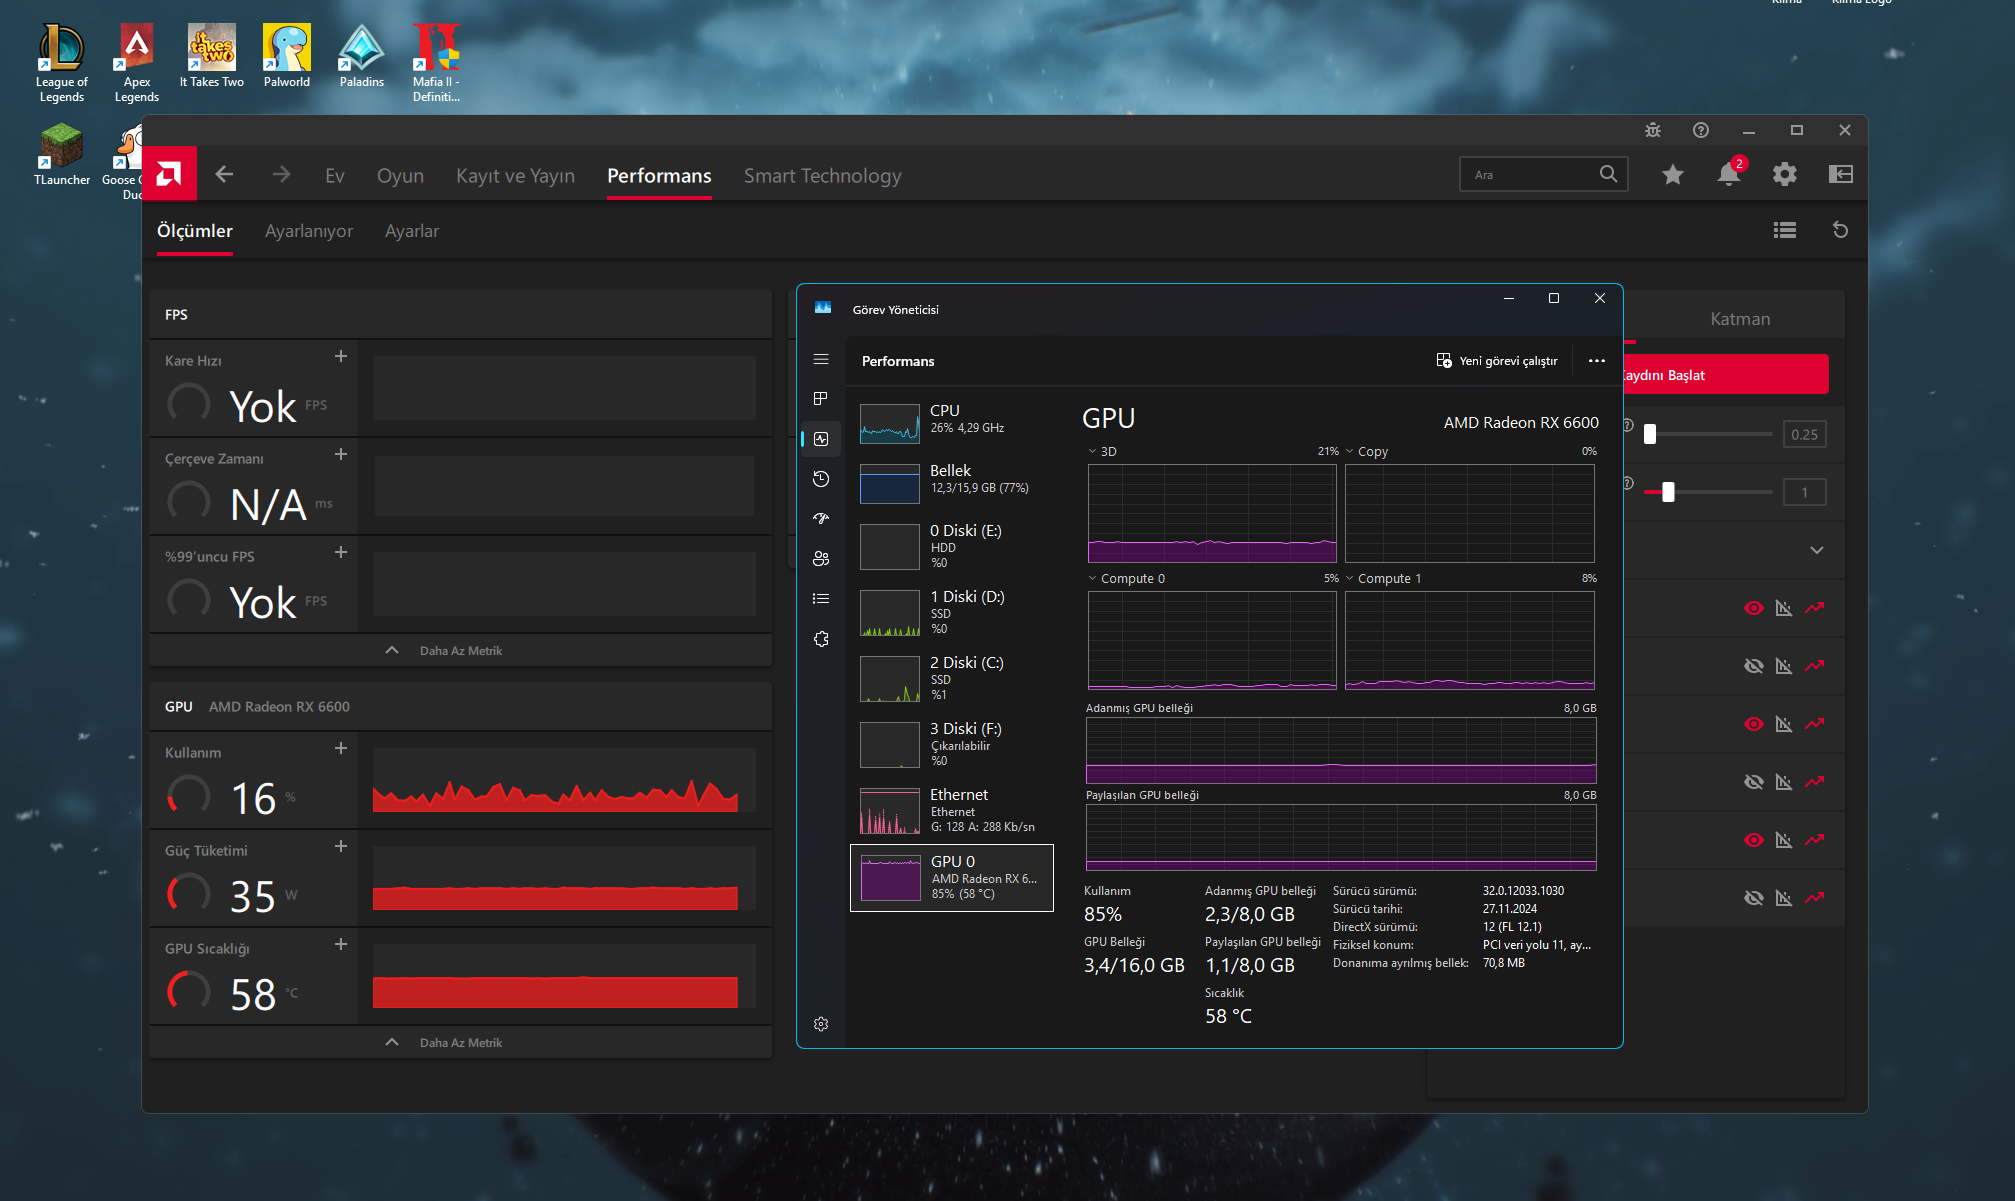Screen dimensions: 2015x1201
Task: Click slider handle beside value box 1
Action: [1668, 492]
